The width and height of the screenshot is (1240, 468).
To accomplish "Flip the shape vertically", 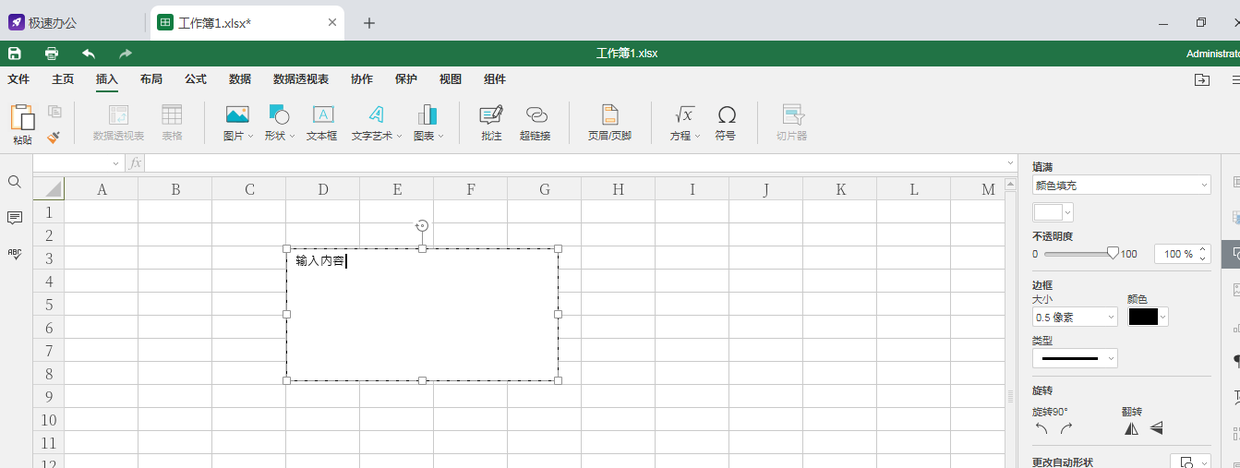I will [1156, 428].
